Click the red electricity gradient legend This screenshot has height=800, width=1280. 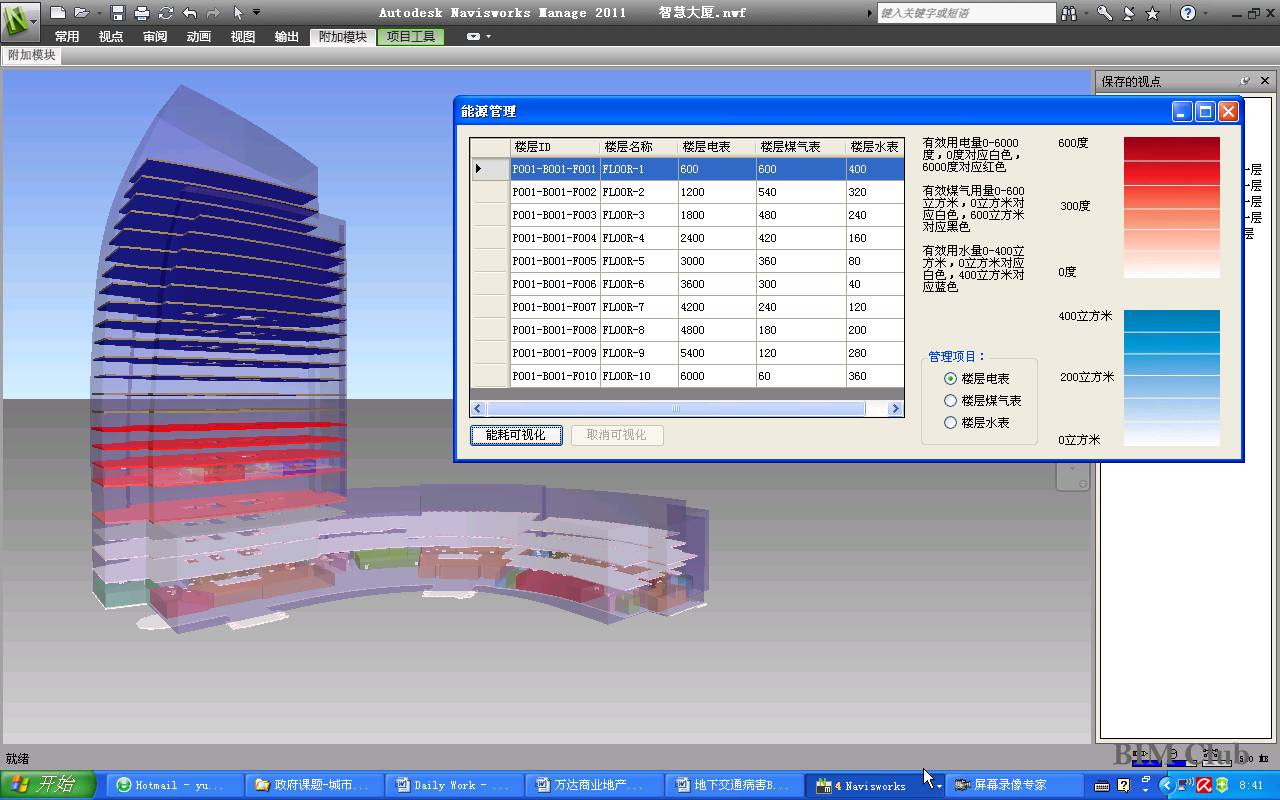[1172, 208]
